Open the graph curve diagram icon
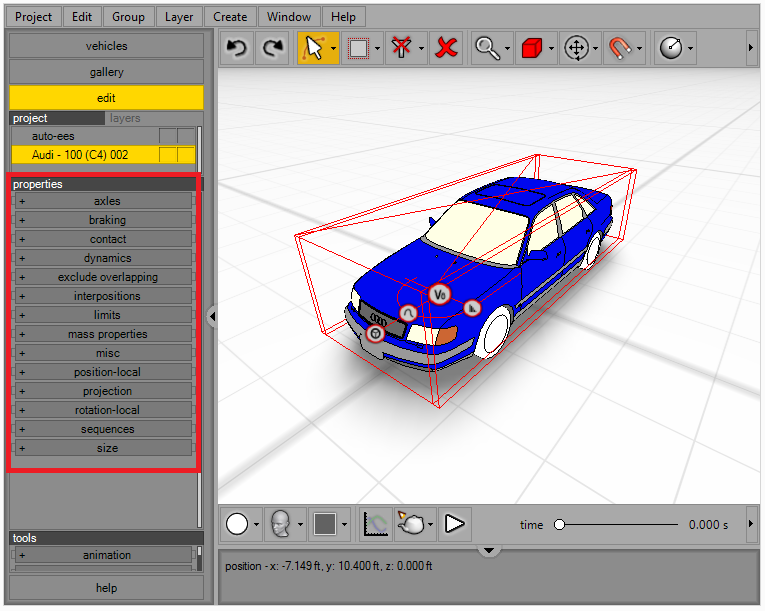This screenshot has height=611, width=765. [376, 525]
